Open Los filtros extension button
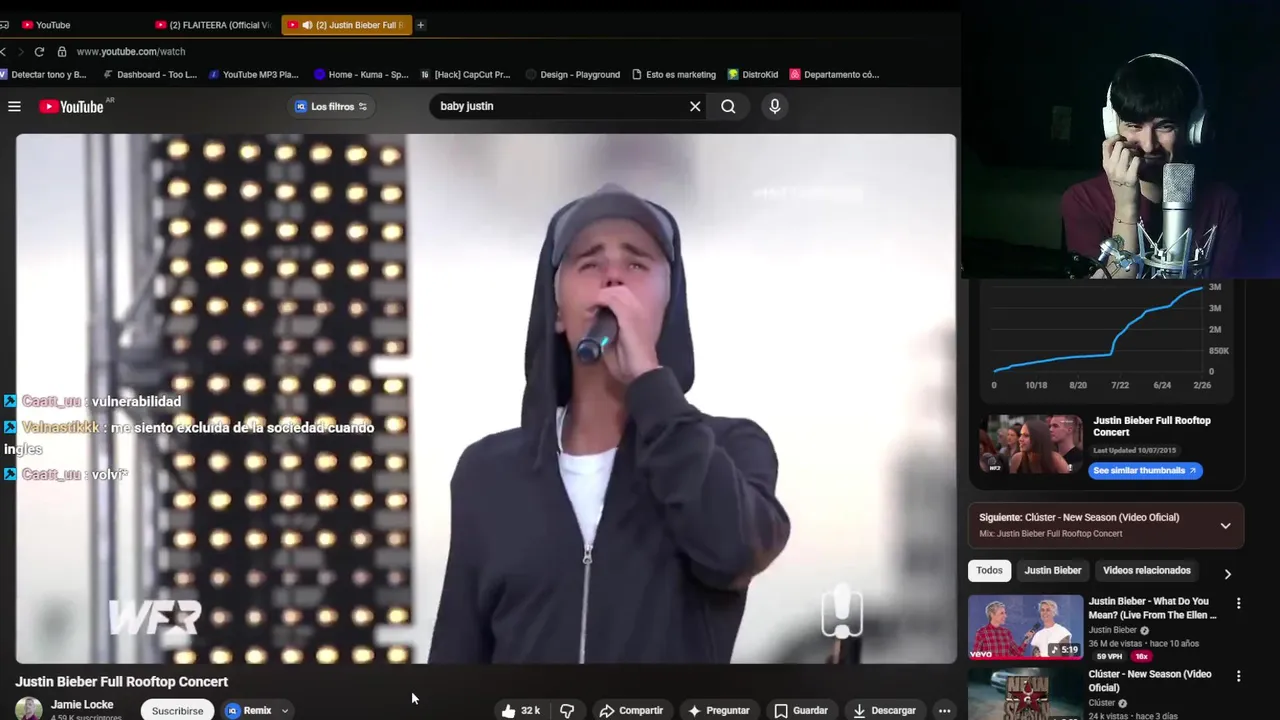1280x720 pixels. click(331, 106)
